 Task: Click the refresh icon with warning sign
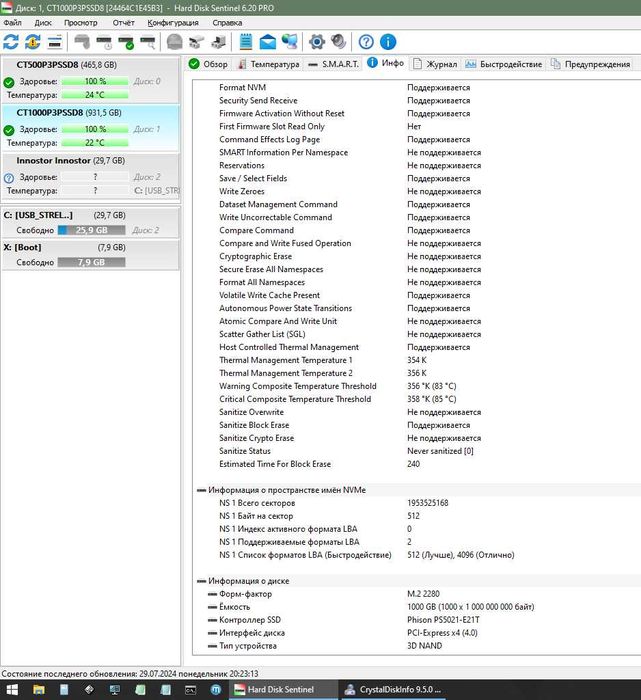(33, 42)
